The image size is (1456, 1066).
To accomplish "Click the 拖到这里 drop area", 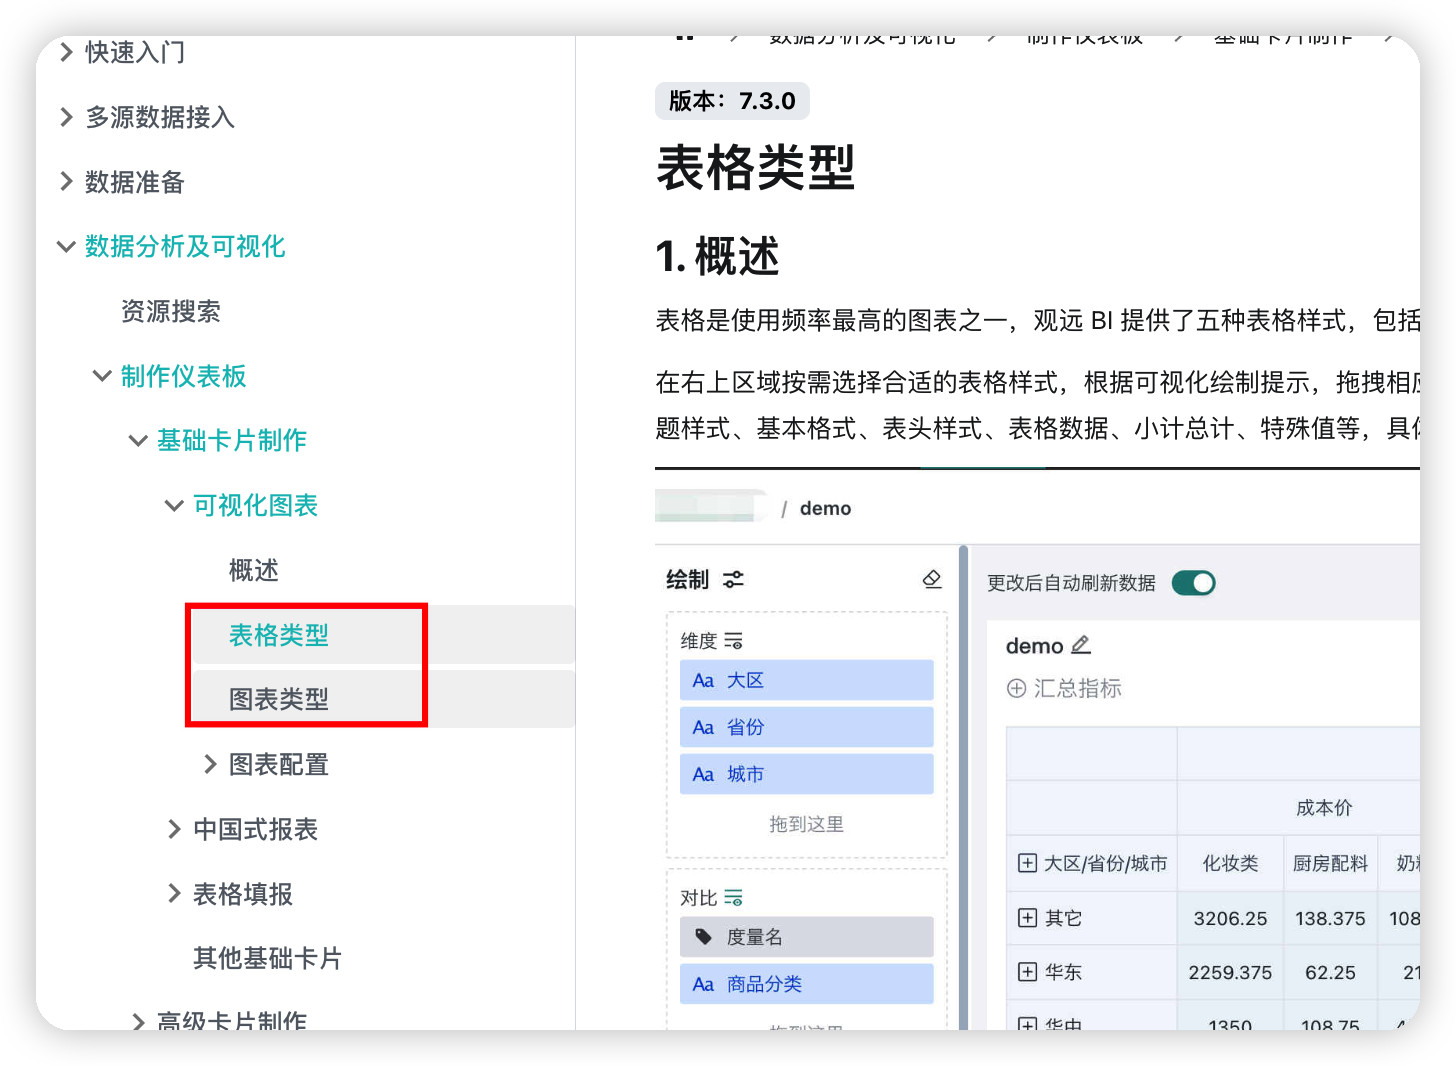I will coord(806,824).
